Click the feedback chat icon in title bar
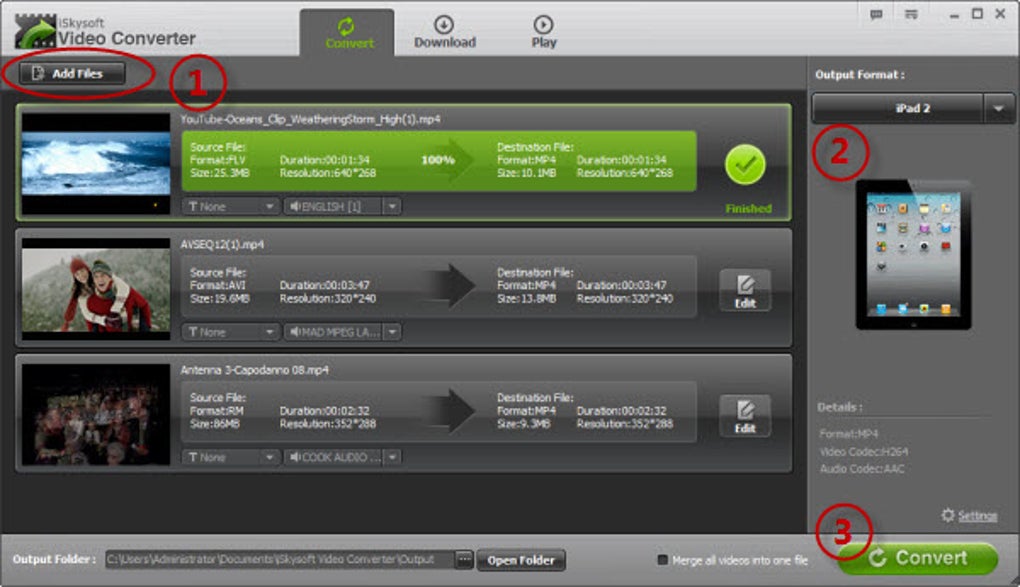 (x=876, y=14)
